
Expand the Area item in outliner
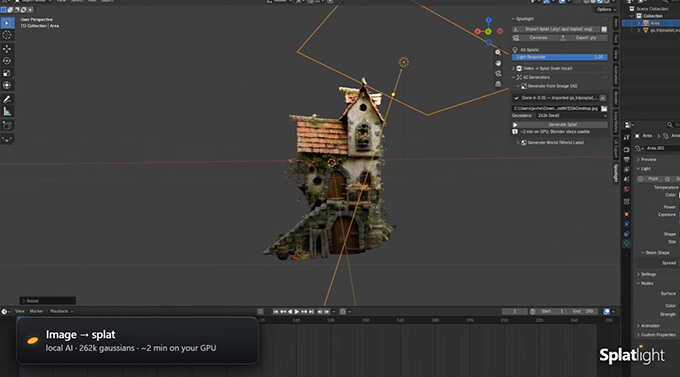tap(638, 23)
